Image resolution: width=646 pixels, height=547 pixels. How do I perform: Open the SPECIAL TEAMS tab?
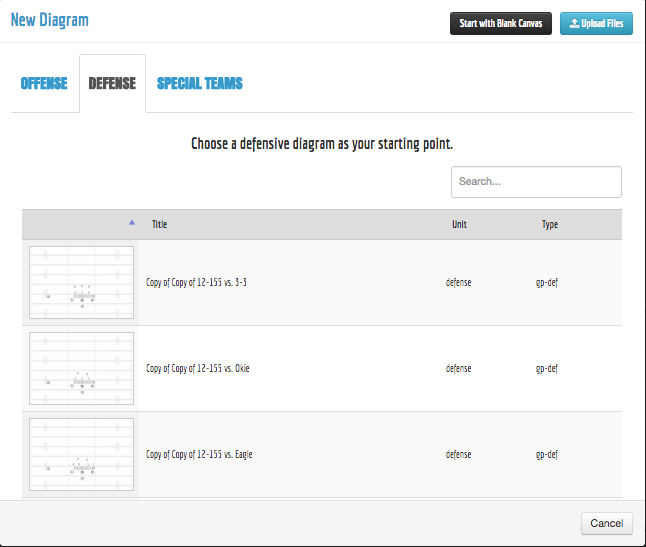[x=199, y=83]
